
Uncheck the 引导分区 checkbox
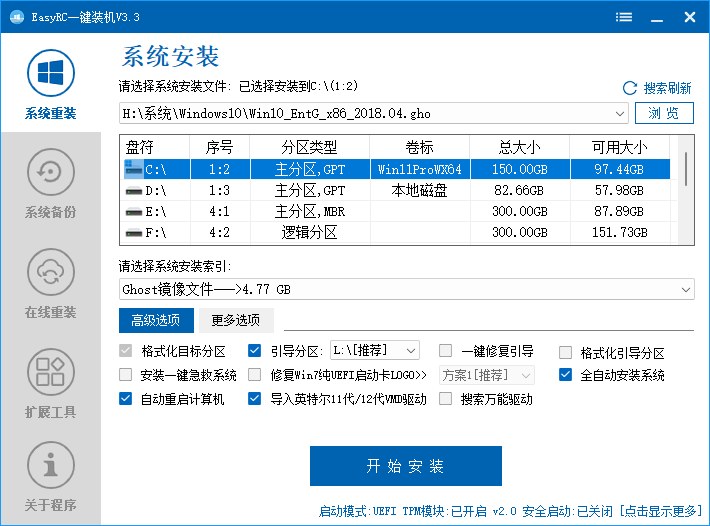254,351
